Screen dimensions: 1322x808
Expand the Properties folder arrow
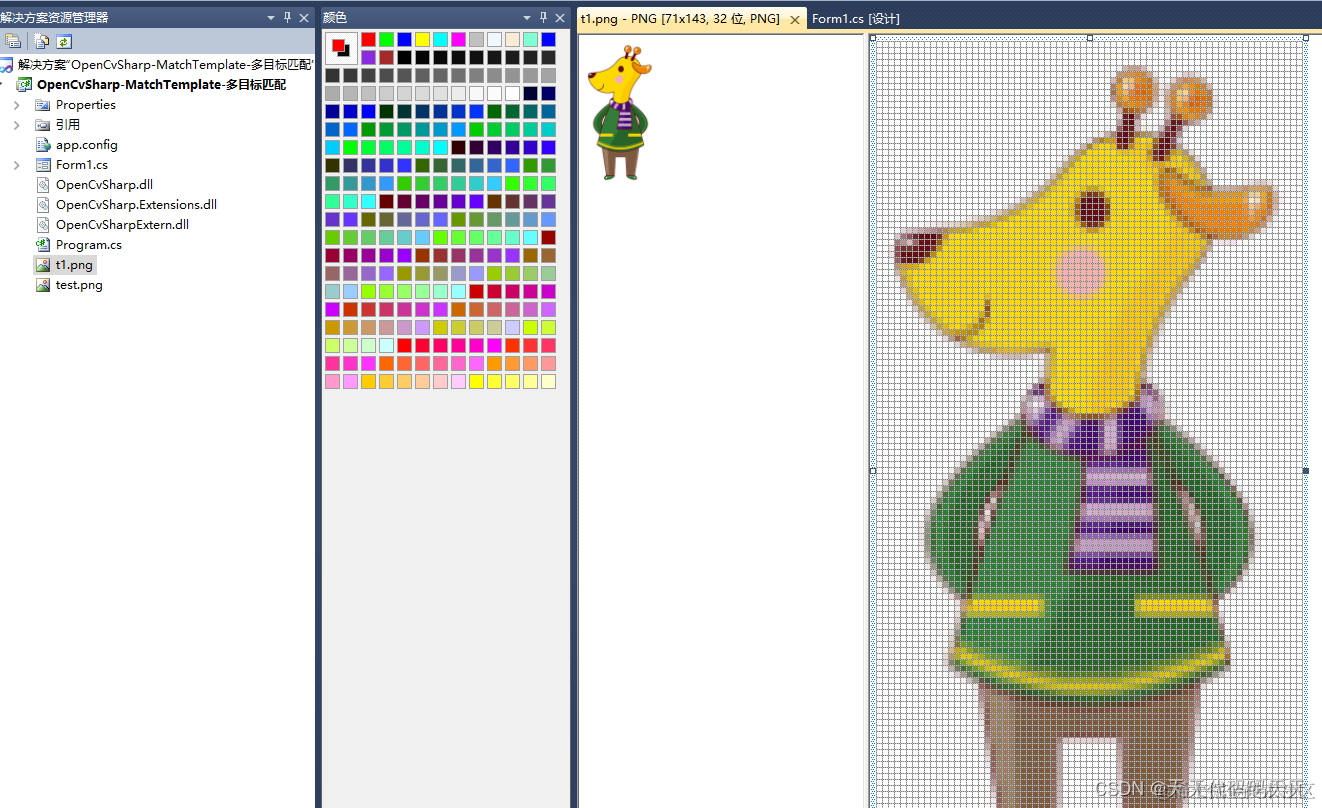(16, 105)
